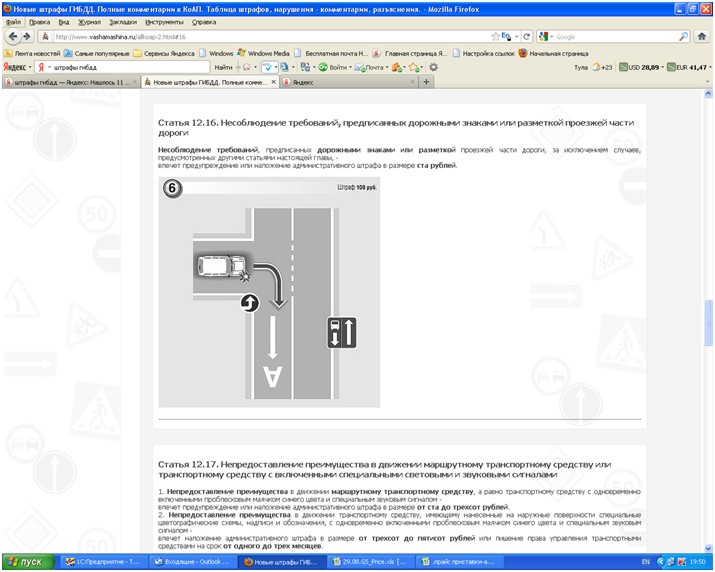Open the Файл menu
The image size is (715, 572).
(13, 22)
